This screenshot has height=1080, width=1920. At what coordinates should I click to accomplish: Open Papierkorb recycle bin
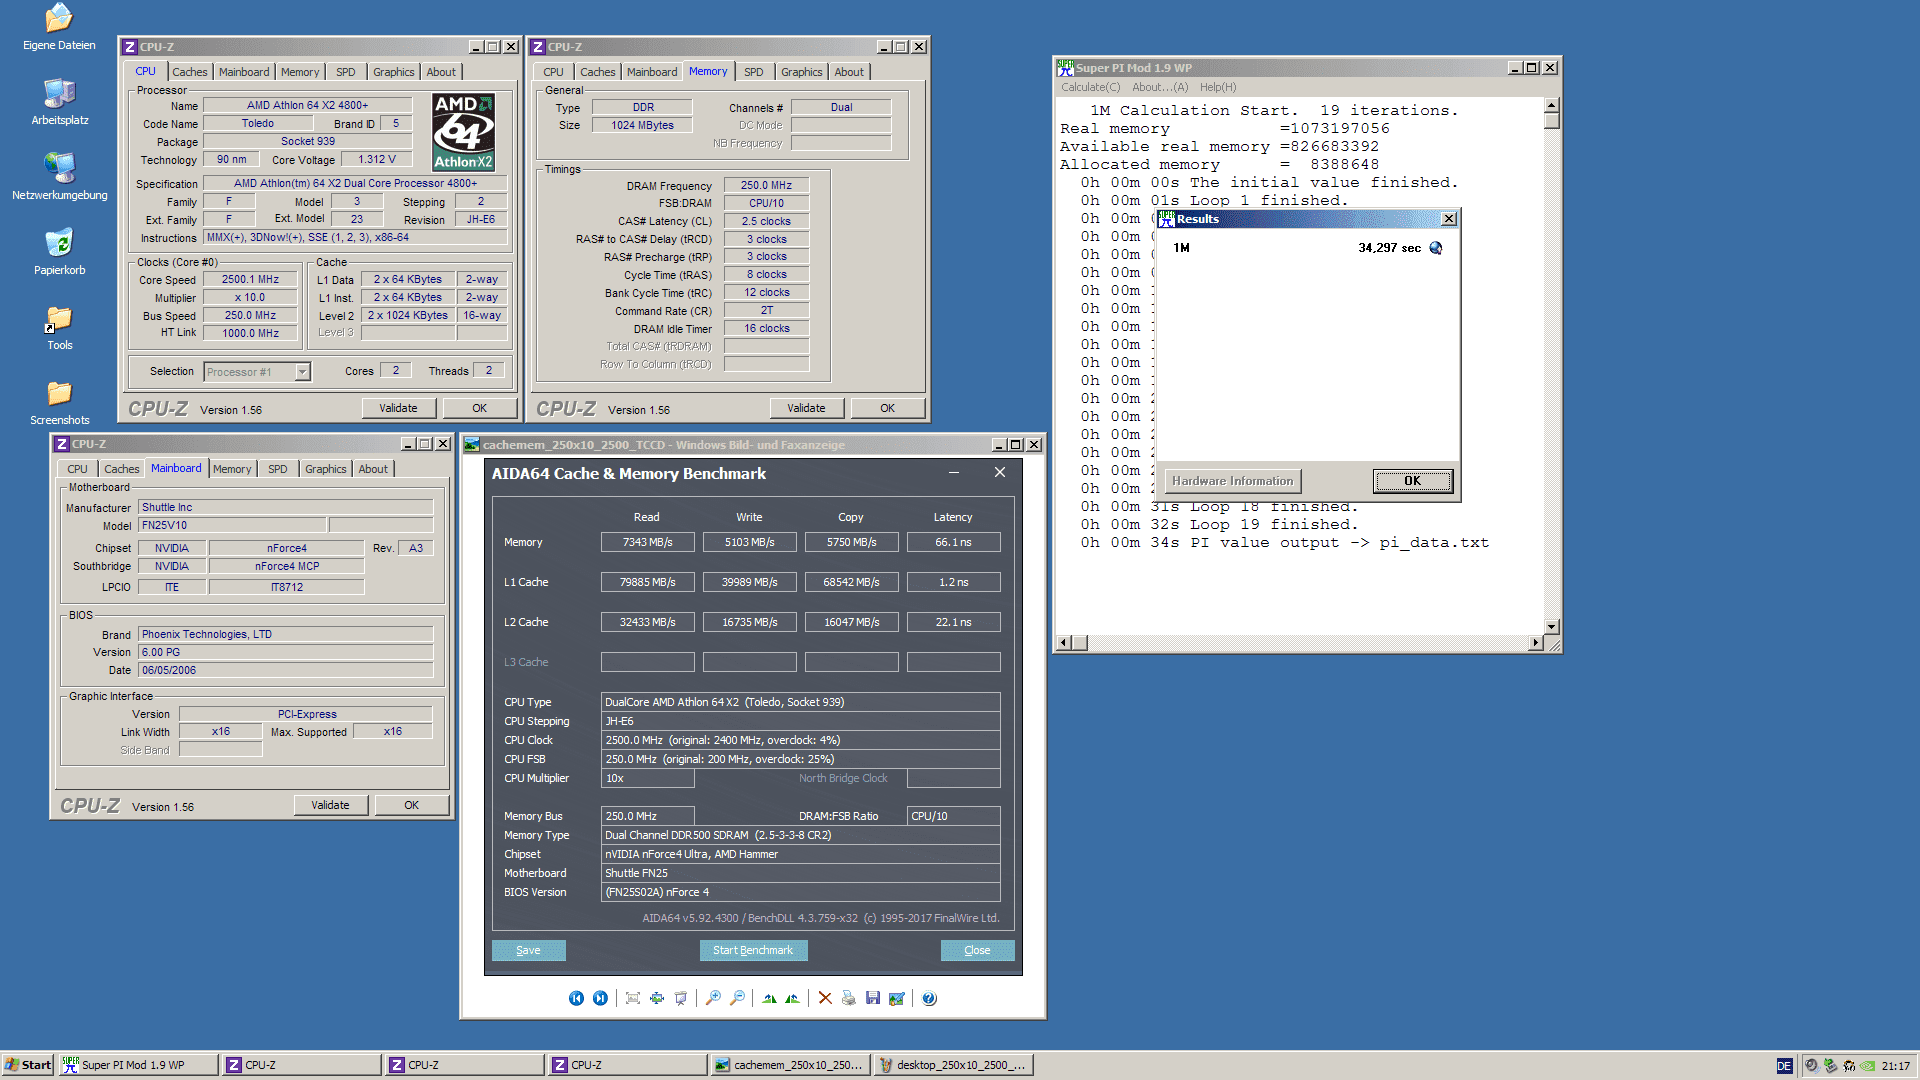tap(59, 252)
